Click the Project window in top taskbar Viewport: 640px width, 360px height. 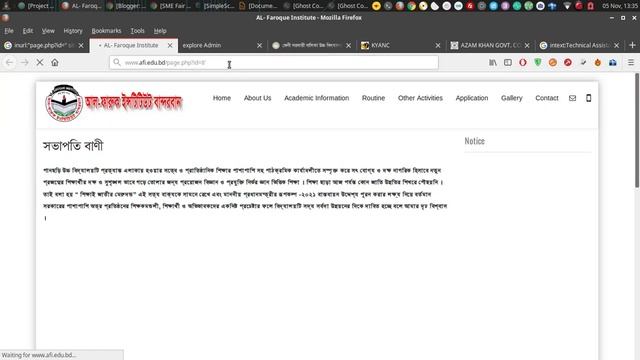click(x=36, y=6)
